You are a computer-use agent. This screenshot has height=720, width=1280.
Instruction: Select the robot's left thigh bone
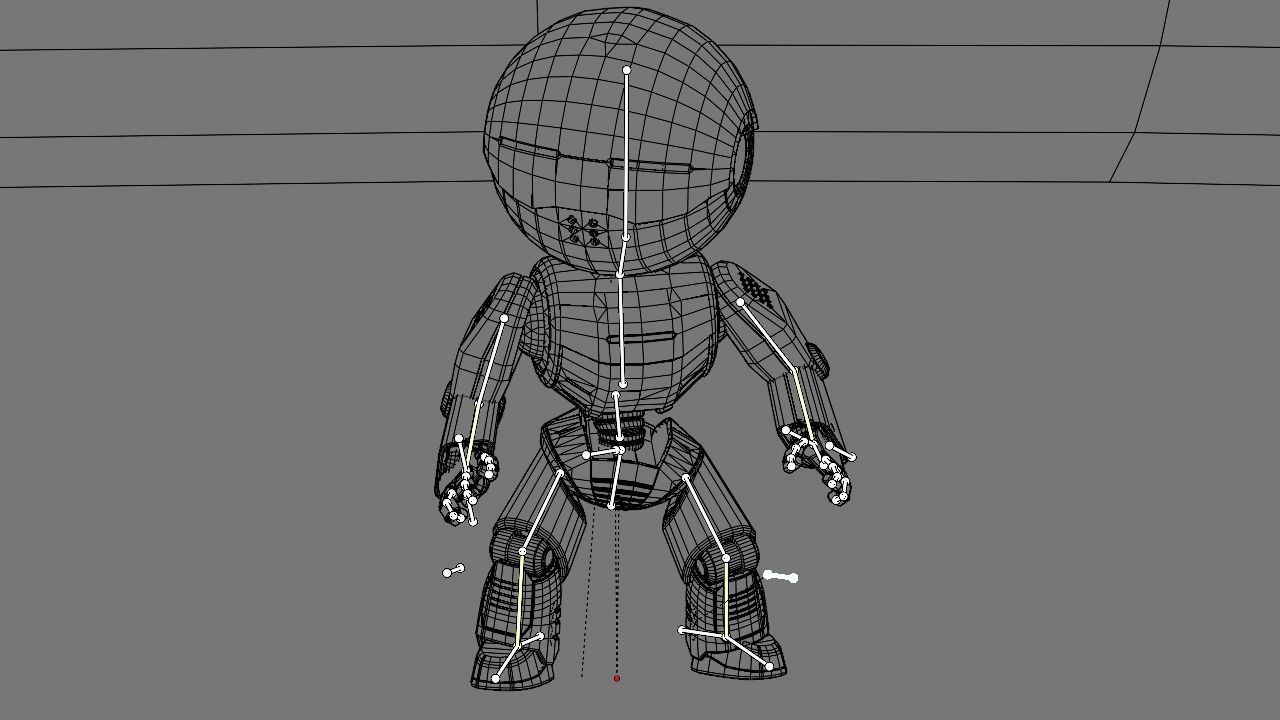pos(706,518)
